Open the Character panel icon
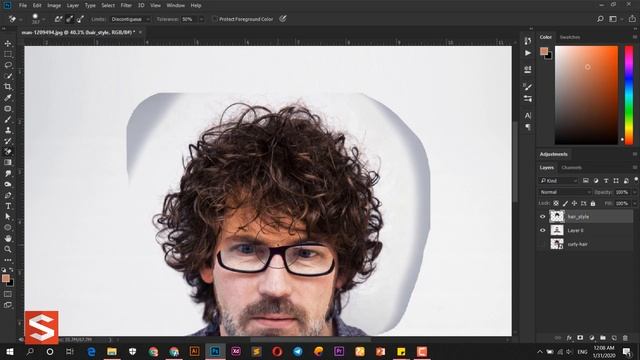 click(528, 116)
